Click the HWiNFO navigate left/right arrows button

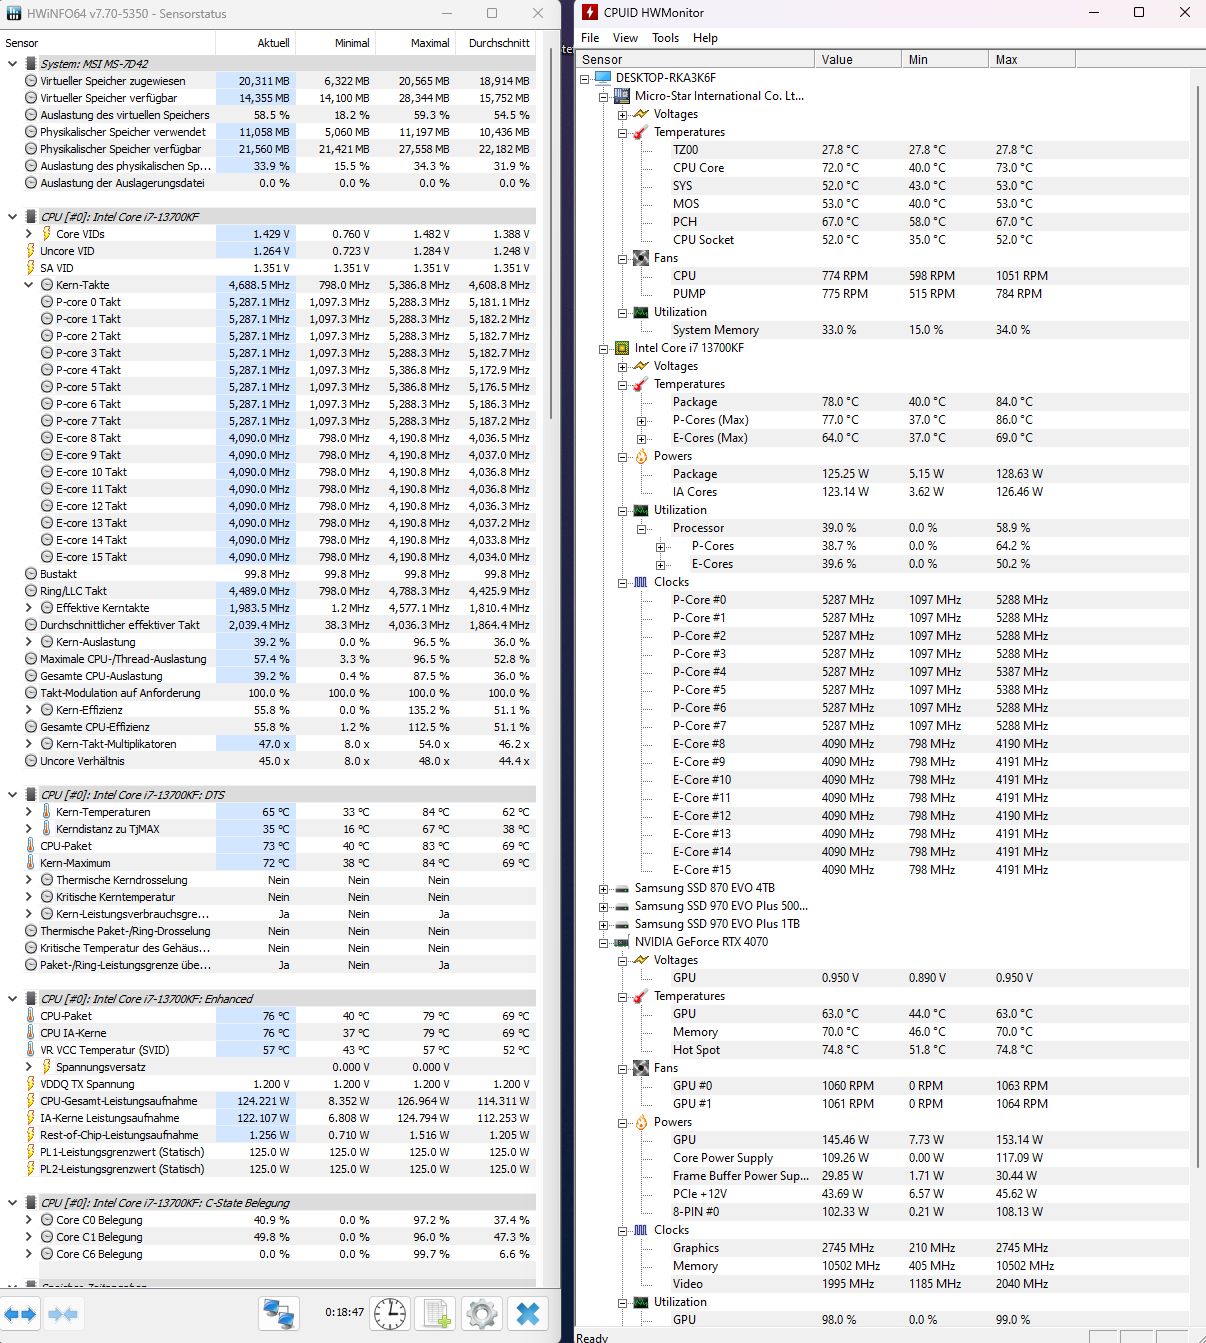click(x=21, y=1313)
